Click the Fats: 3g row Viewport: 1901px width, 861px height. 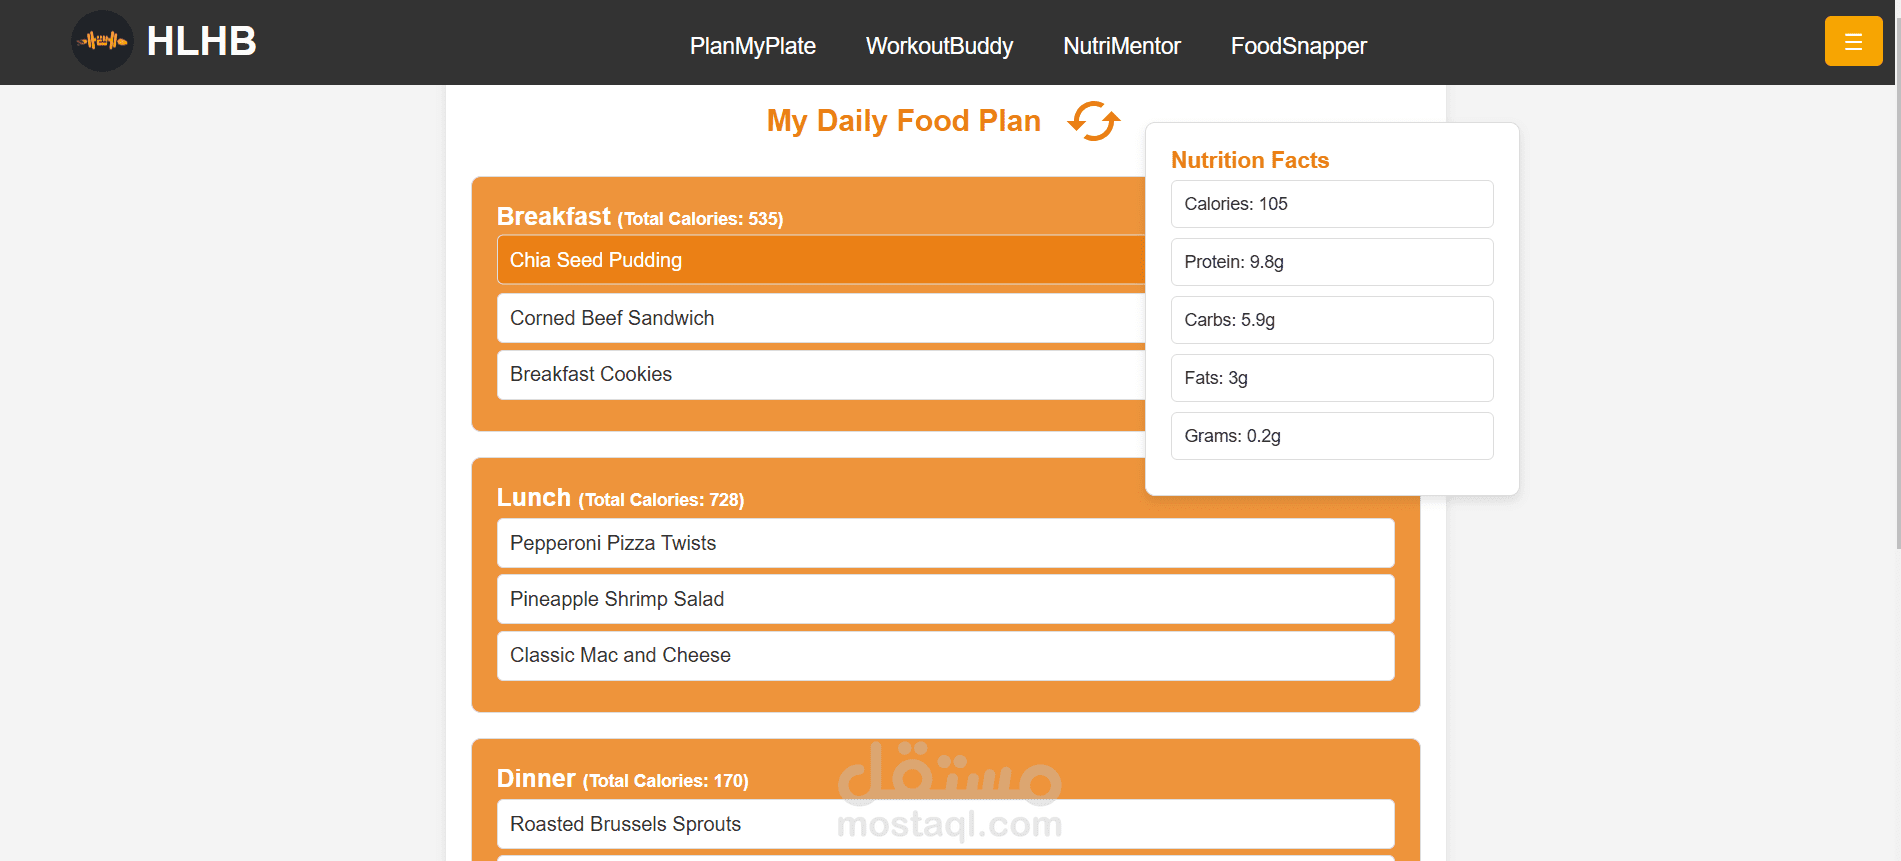click(1331, 378)
